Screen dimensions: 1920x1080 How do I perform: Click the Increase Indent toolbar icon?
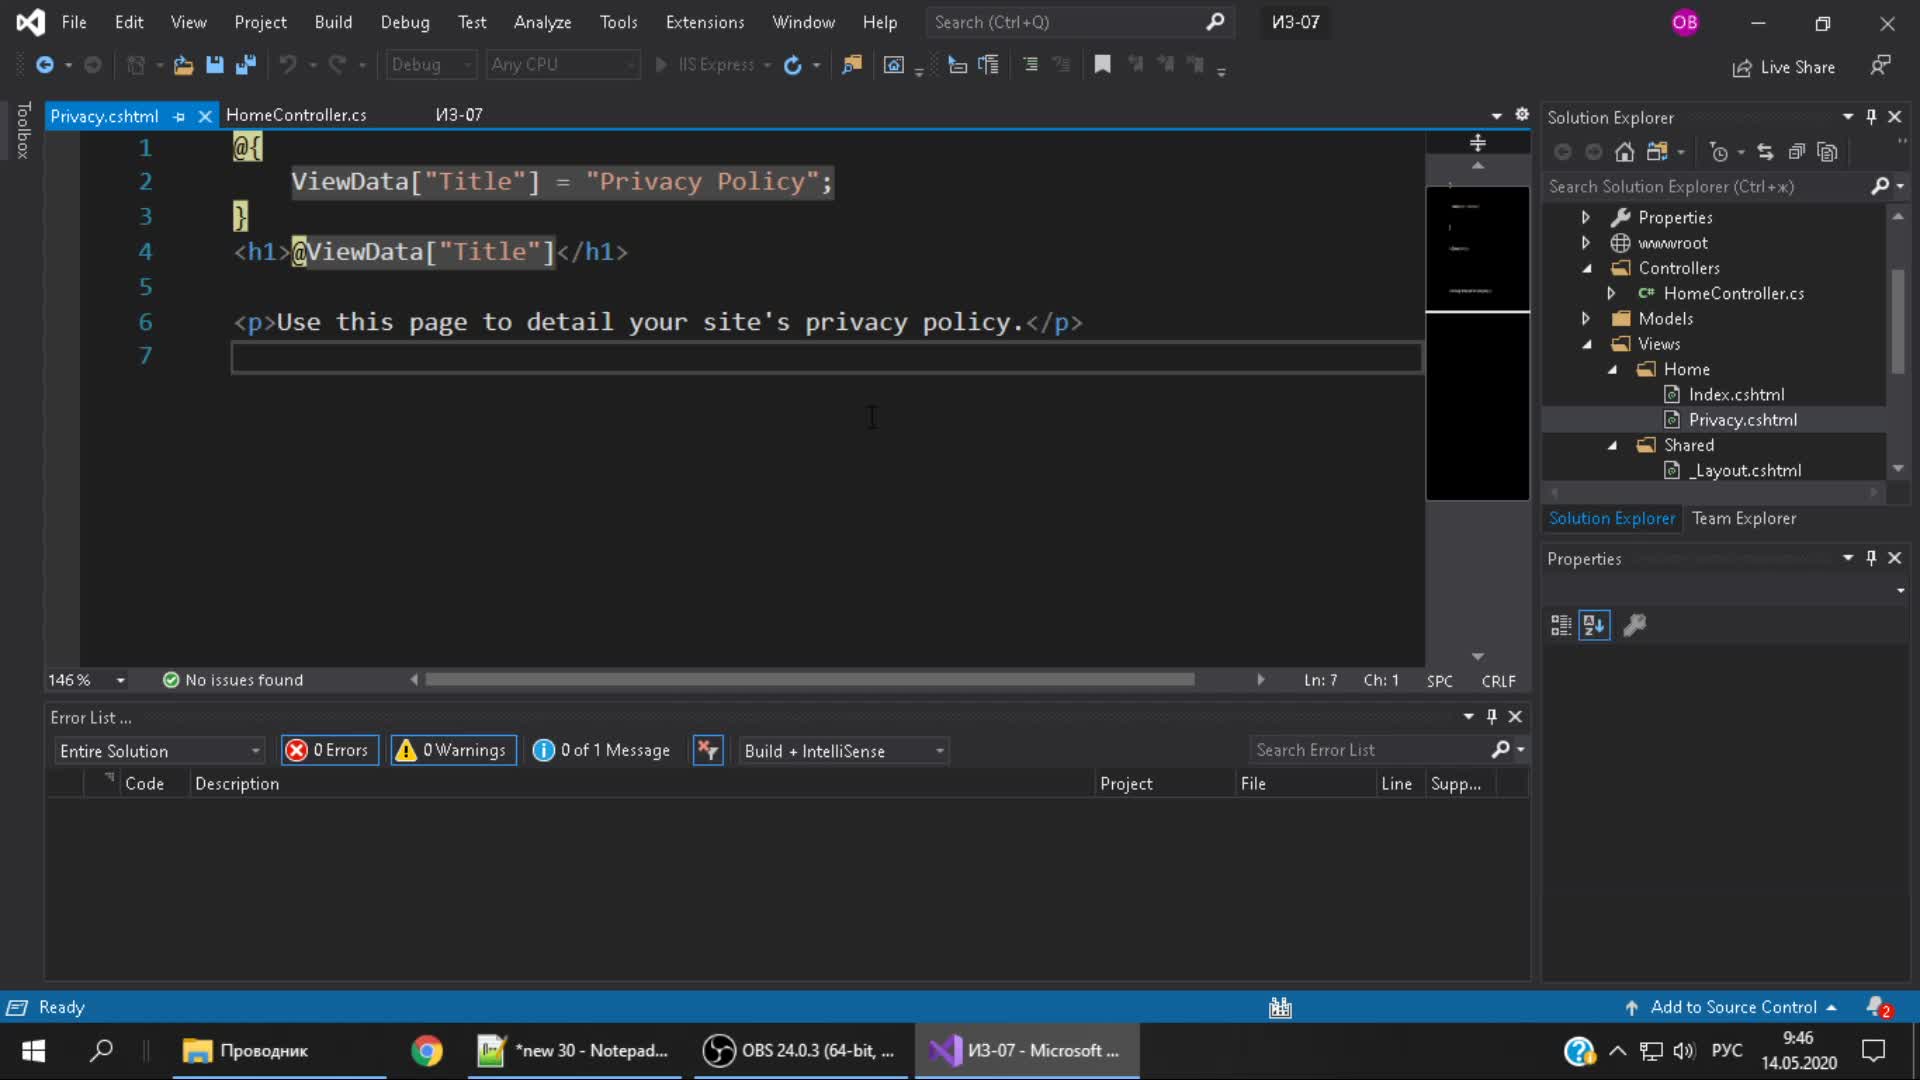[1030, 65]
